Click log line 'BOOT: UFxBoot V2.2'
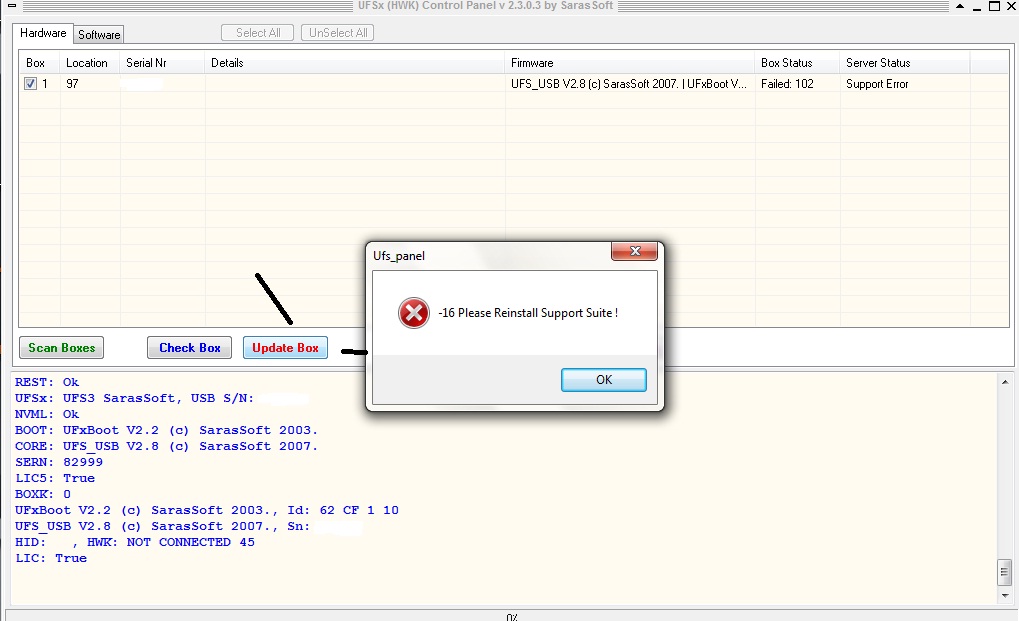The image size is (1019, 621). tap(166, 431)
